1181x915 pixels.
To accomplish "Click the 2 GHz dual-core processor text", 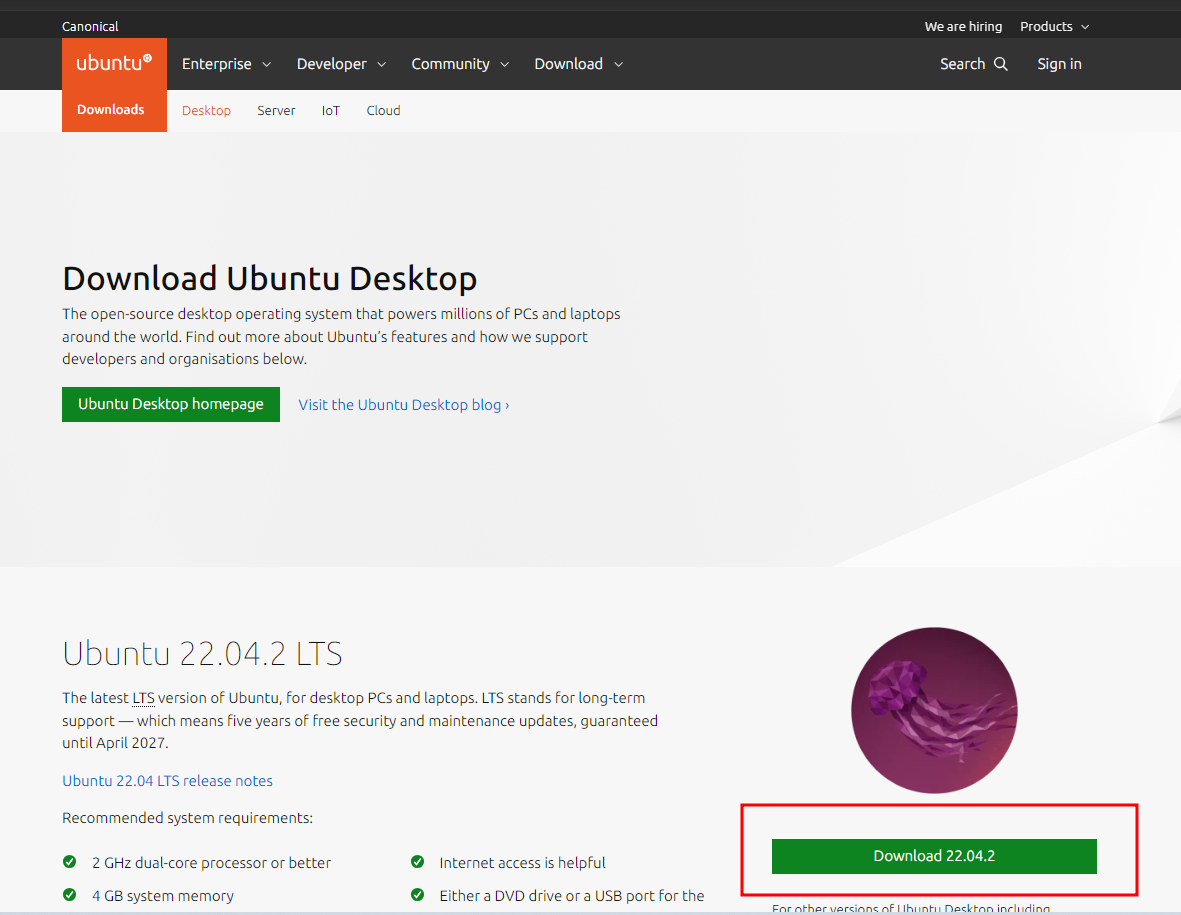I will [x=212, y=863].
